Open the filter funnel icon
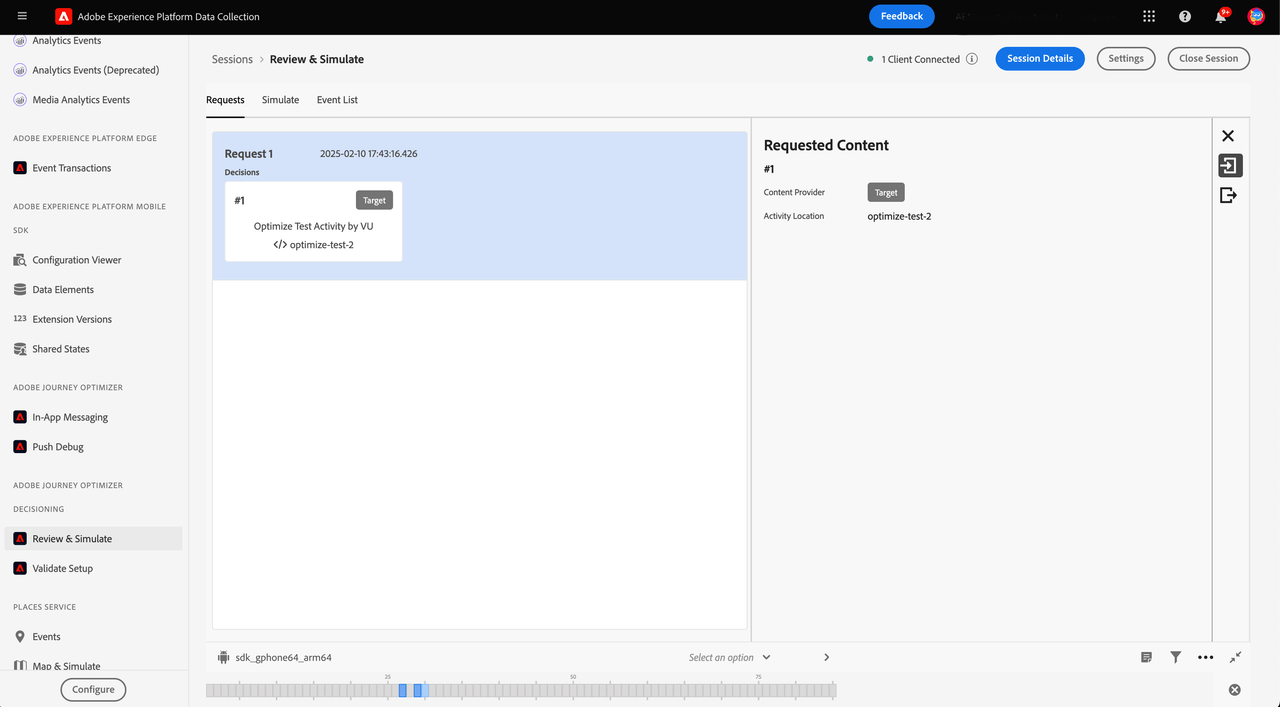Image resolution: width=1280 pixels, height=707 pixels. point(1176,657)
